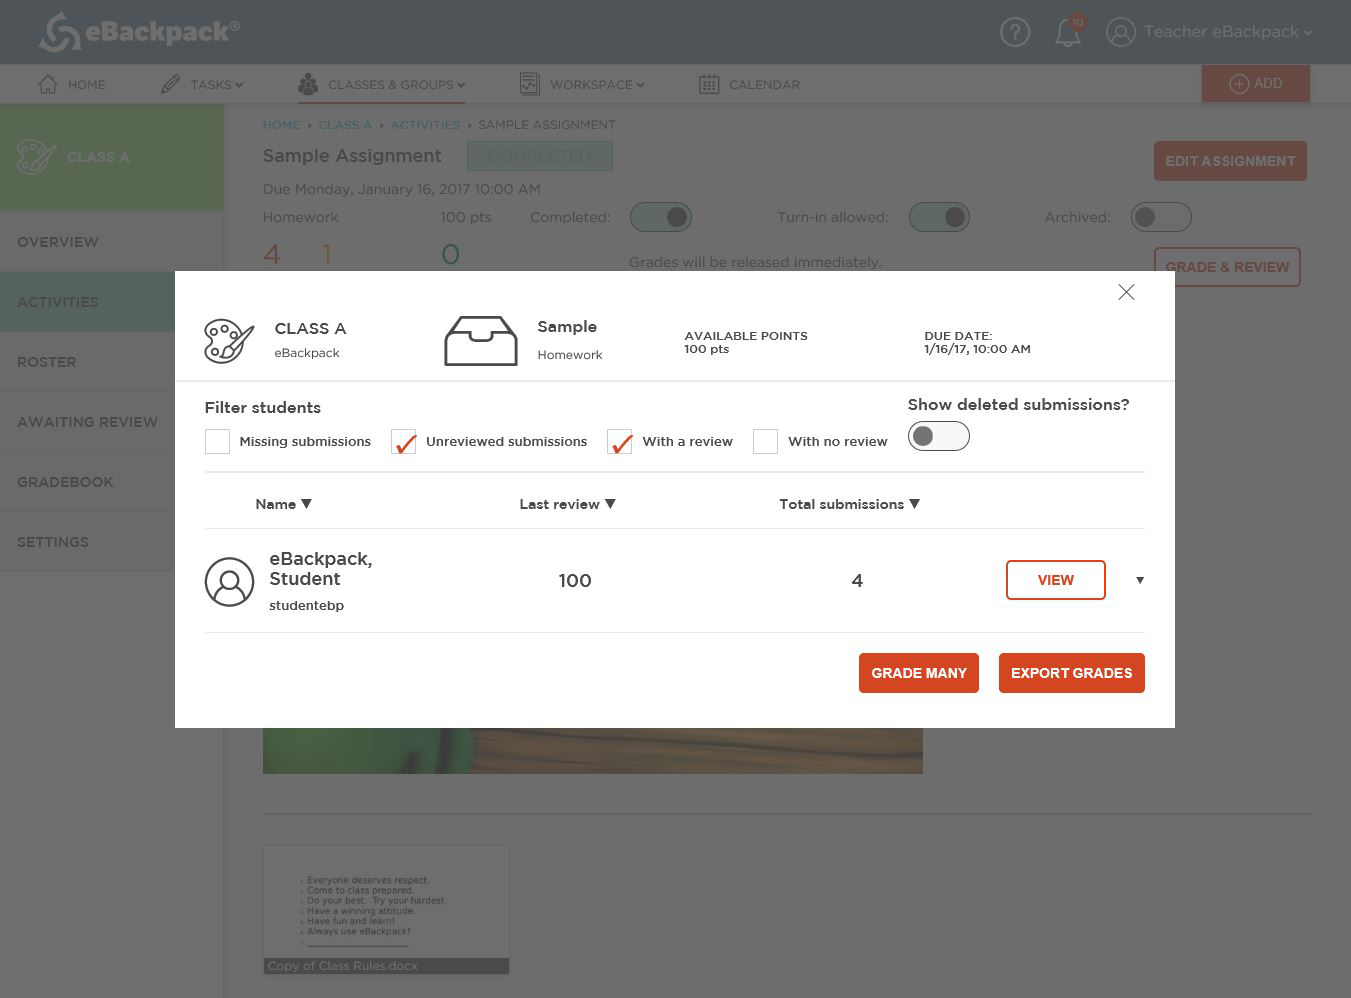This screenshot has width=1351, height=998.
Task: Click the Grade Many button
Action: [919, 673]
